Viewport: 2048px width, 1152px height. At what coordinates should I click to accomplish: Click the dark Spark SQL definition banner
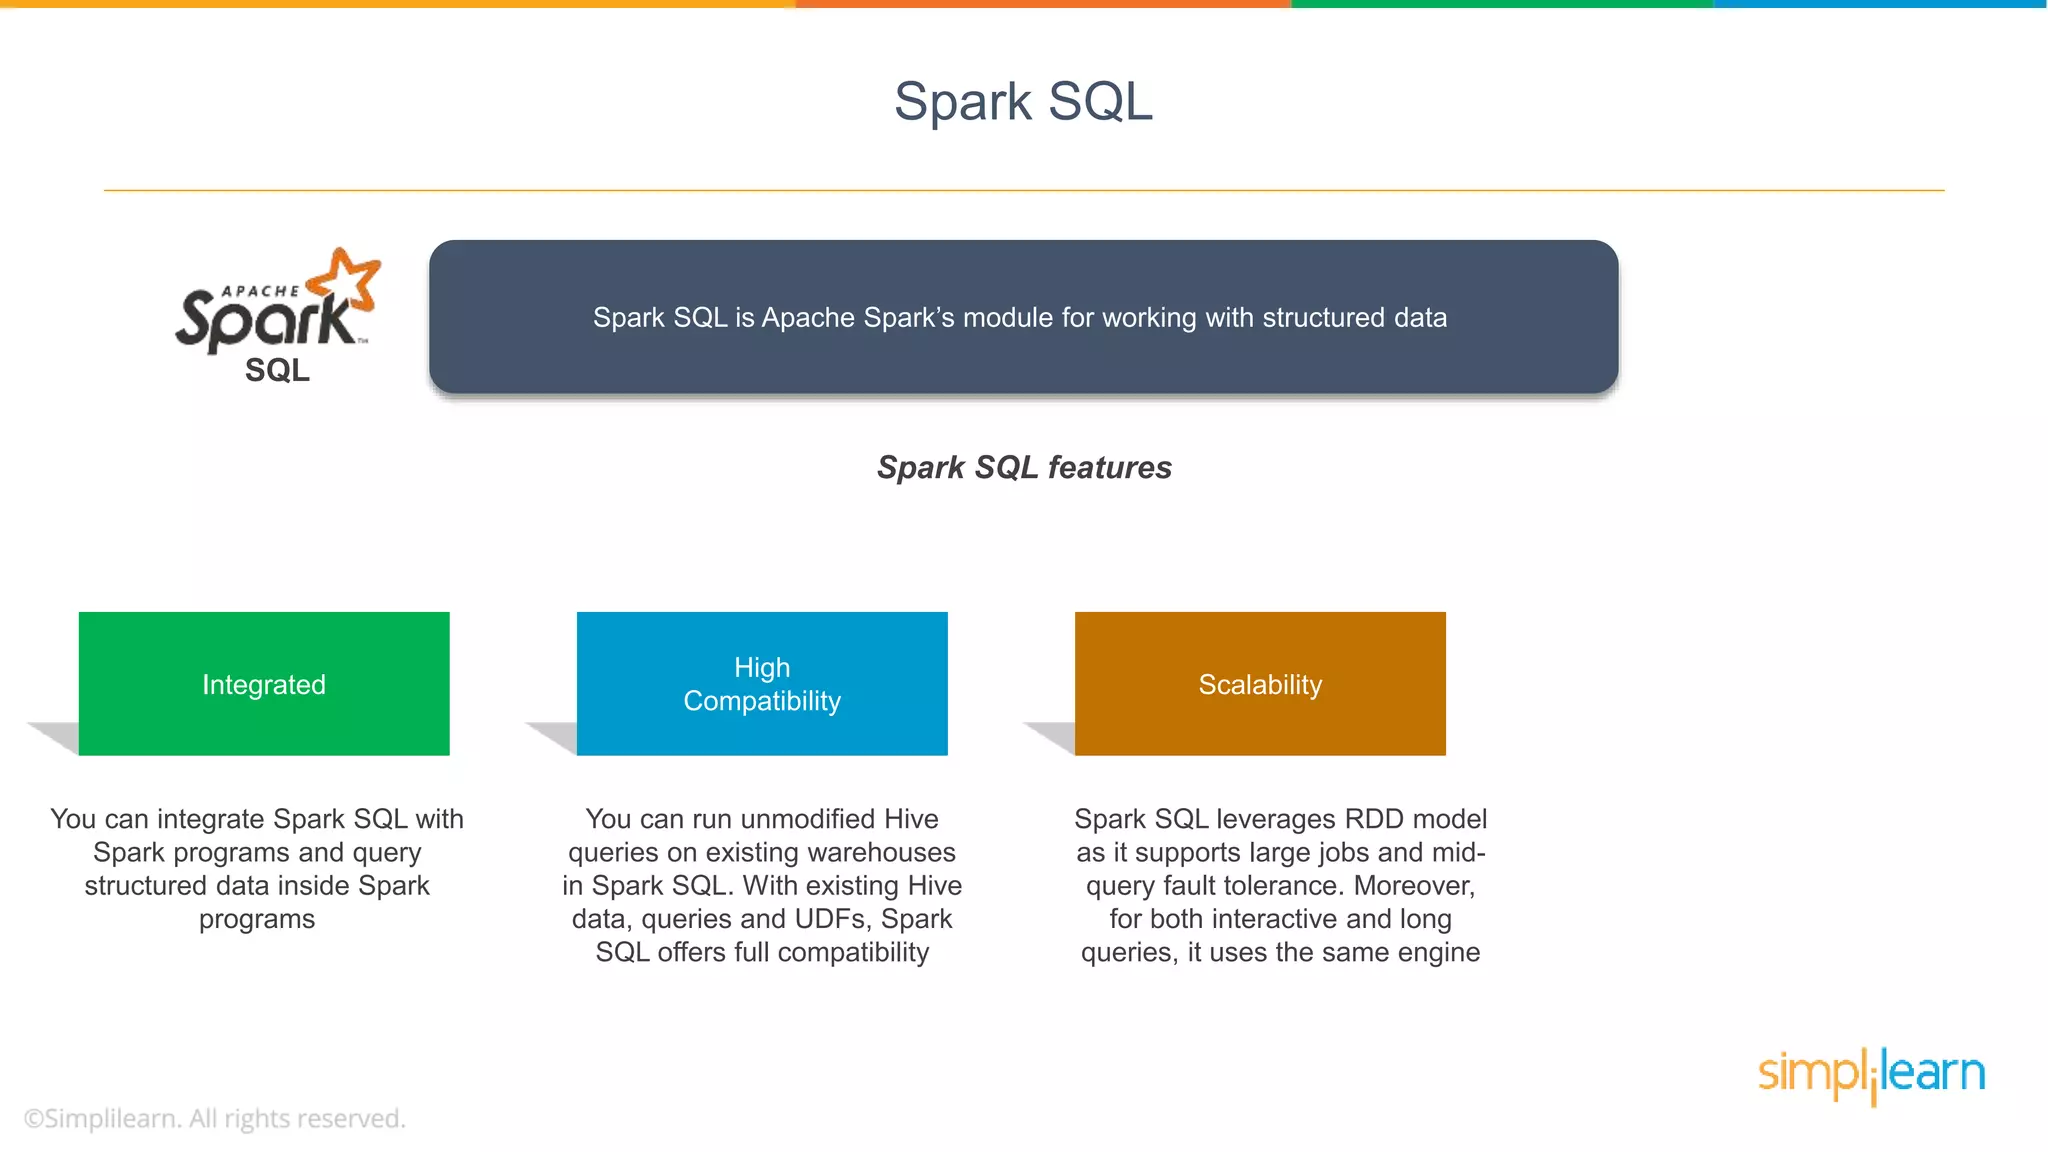1023,317
